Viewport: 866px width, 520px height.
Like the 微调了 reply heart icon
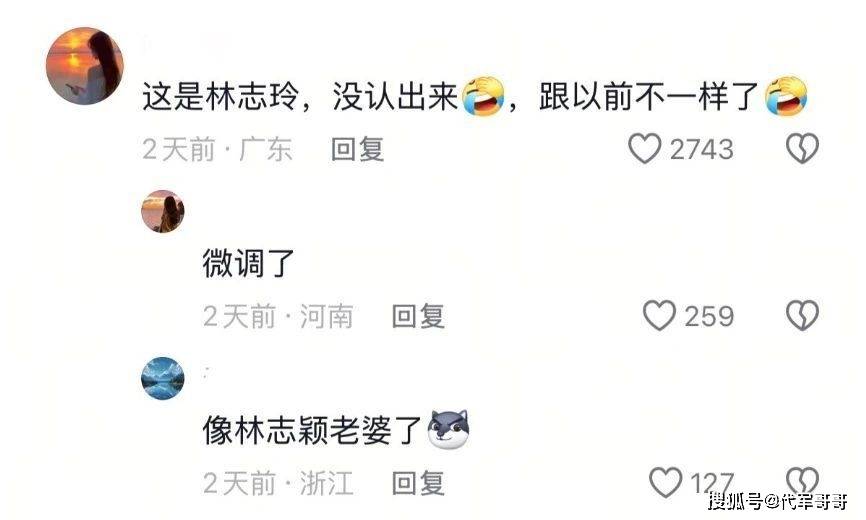coord(659,316)
